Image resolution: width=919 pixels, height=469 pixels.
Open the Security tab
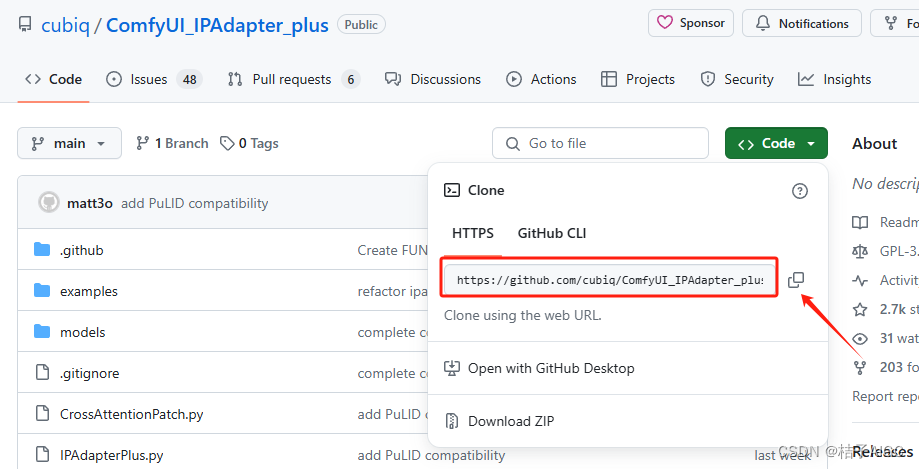[737, 79]
